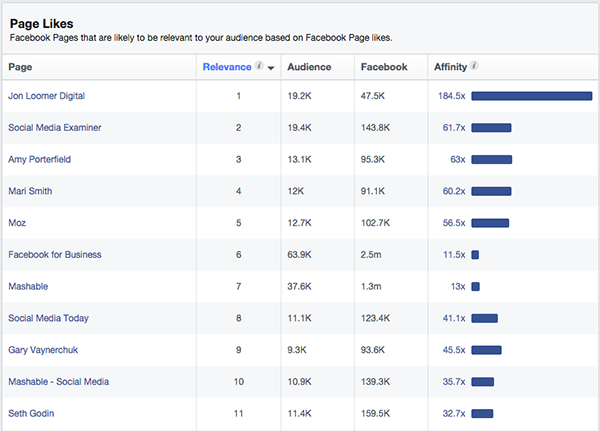Select the 19.4K audience value

coord(299,128)
